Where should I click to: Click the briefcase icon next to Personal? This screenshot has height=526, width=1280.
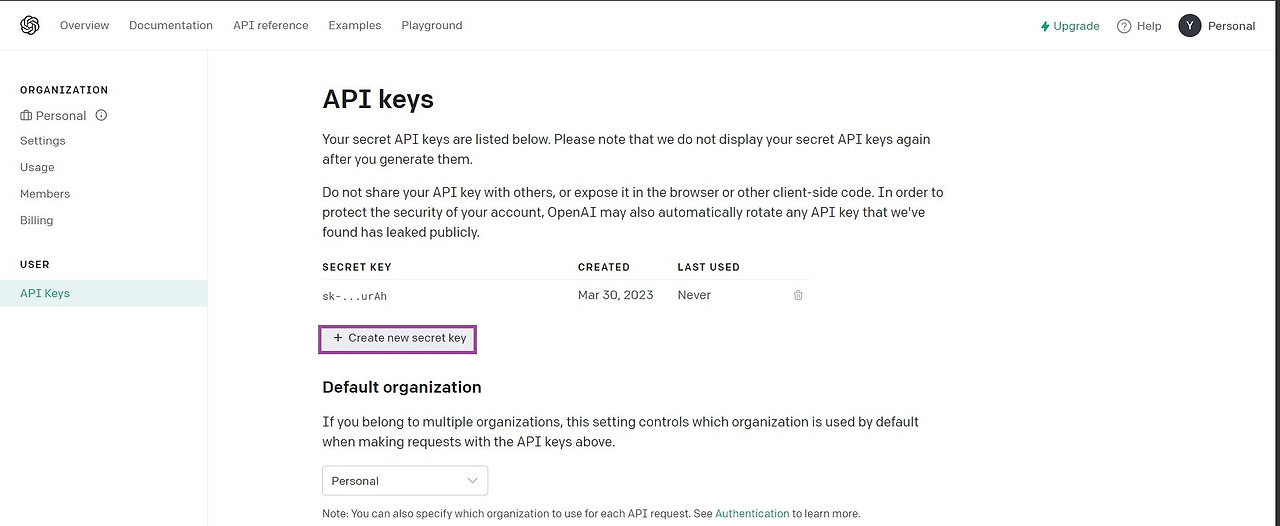tap(26, 116)
